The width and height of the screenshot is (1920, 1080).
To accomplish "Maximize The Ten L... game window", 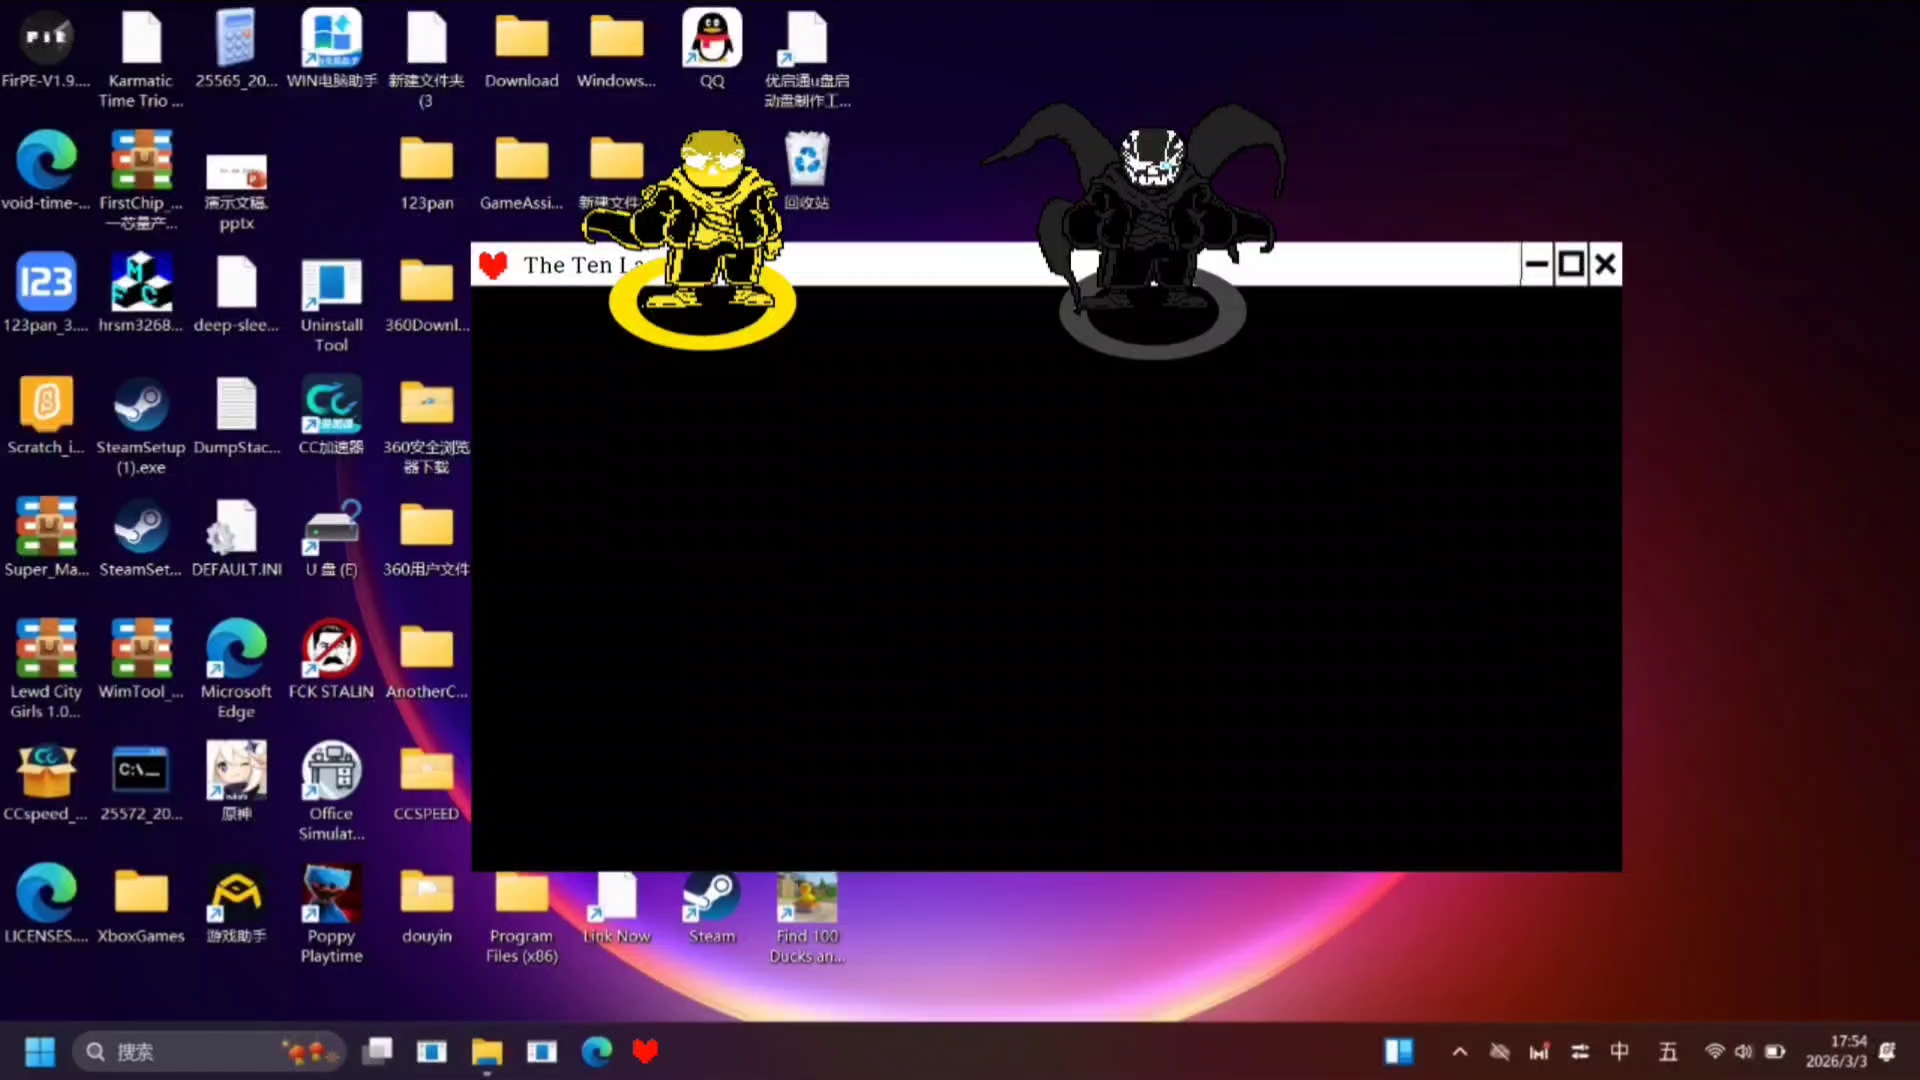I will coord(1571,265).
